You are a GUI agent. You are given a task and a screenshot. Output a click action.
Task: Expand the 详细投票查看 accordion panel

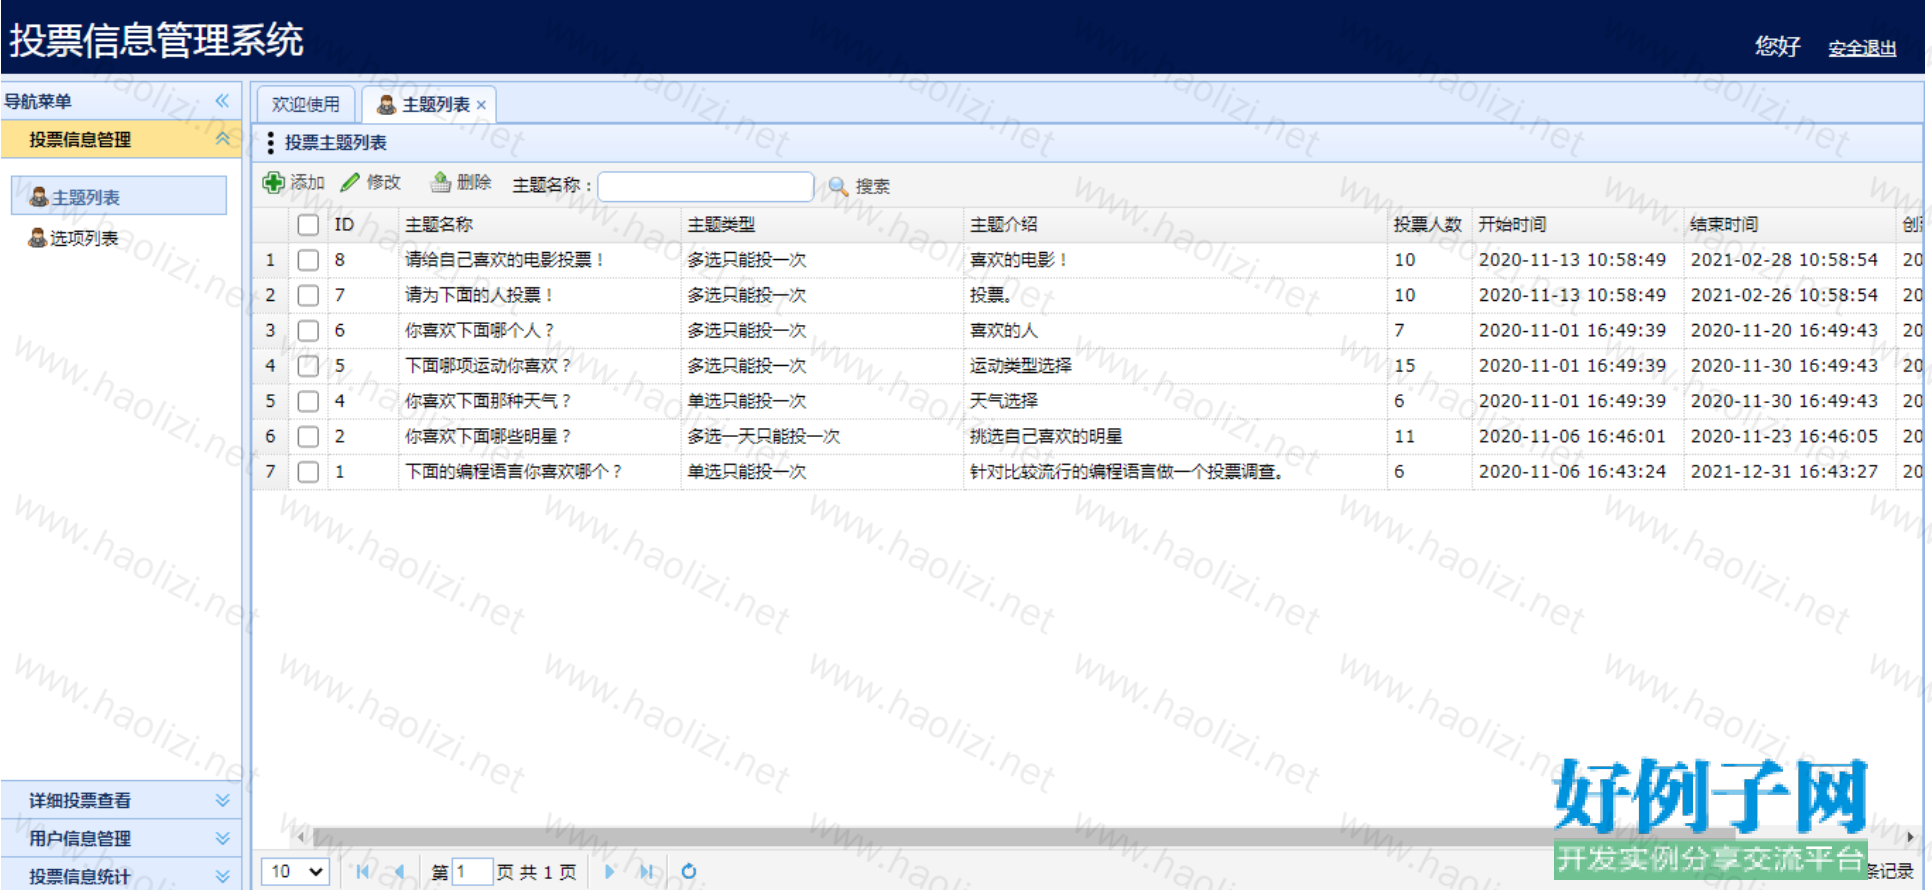pos(222,800)
